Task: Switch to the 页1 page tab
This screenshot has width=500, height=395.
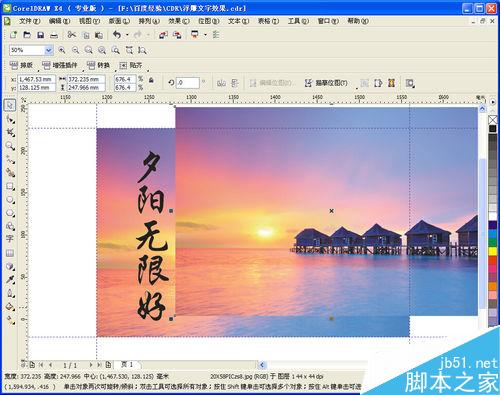Action: tap(127, 364)
